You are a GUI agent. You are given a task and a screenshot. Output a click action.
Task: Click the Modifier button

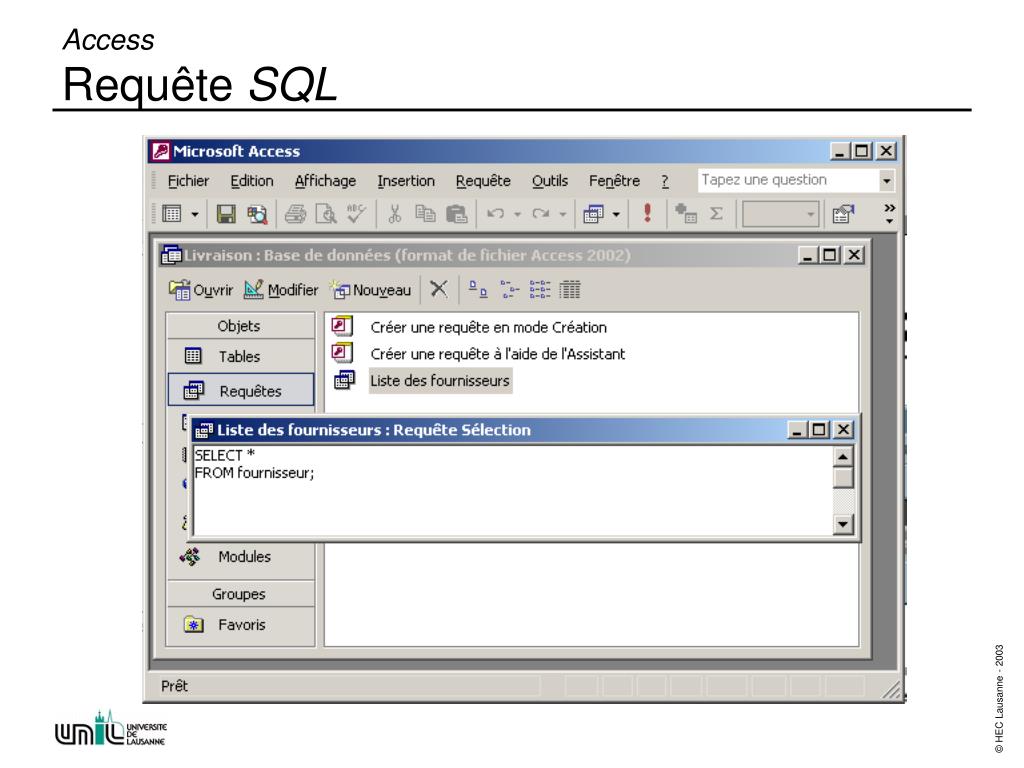(281, 289)
